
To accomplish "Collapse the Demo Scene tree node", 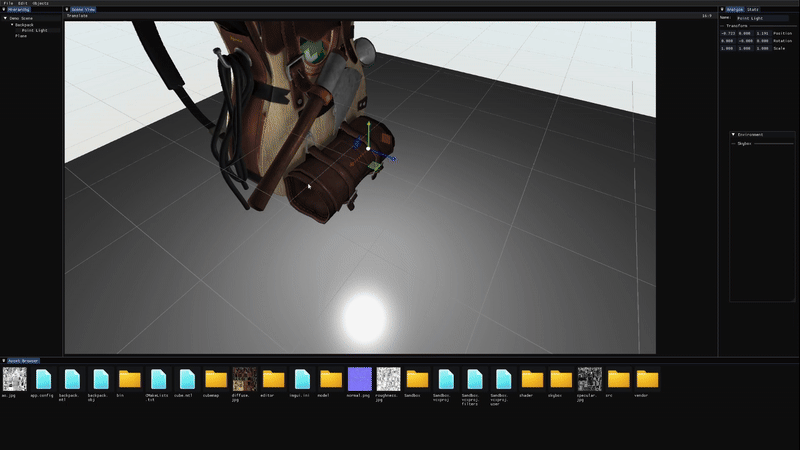I will tap(5, 18).
